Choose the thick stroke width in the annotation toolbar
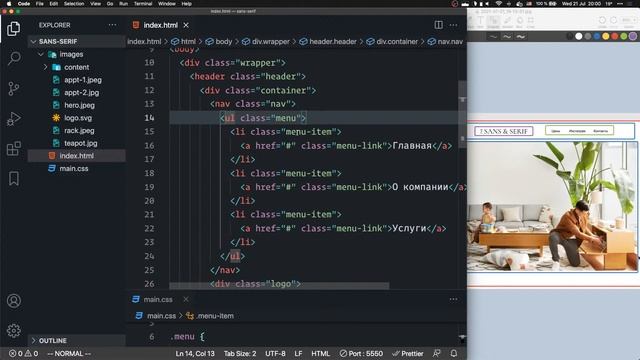The width and height of the screenshot is (640, 360). point(520,37)
